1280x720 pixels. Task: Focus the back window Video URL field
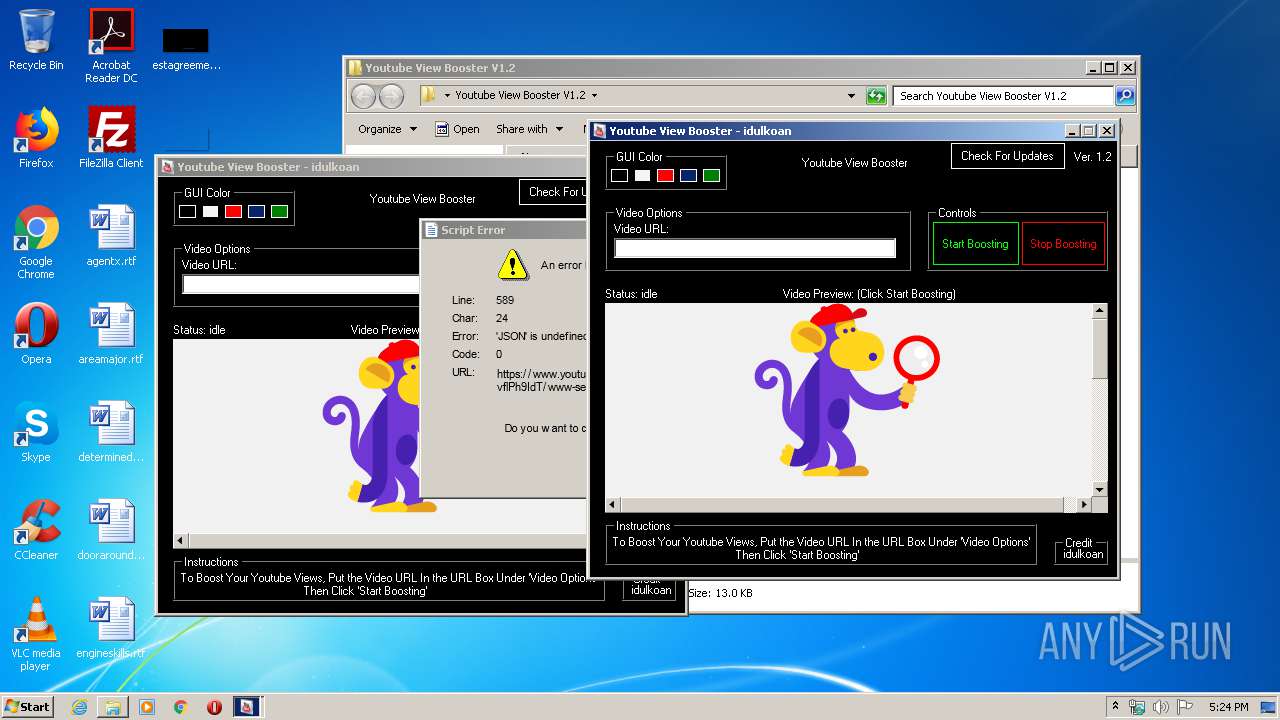pos(301,284)
